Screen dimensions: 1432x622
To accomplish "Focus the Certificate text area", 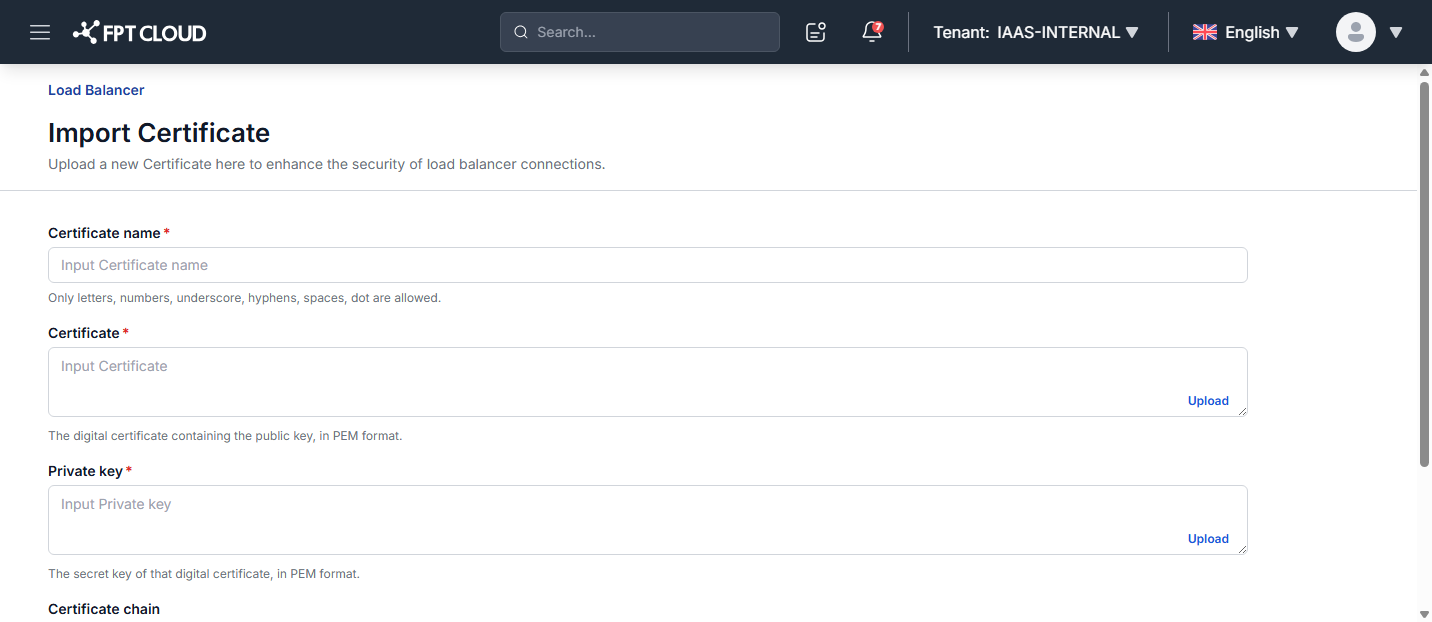I will click(648, 382).
